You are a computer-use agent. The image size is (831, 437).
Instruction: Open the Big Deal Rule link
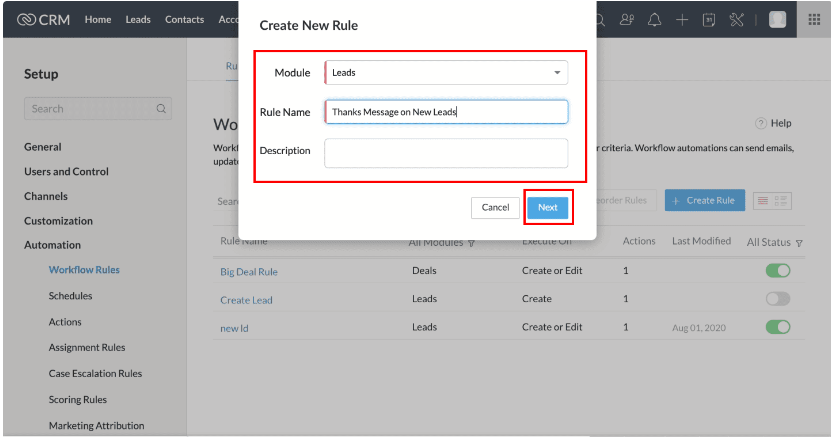[249, 272]
